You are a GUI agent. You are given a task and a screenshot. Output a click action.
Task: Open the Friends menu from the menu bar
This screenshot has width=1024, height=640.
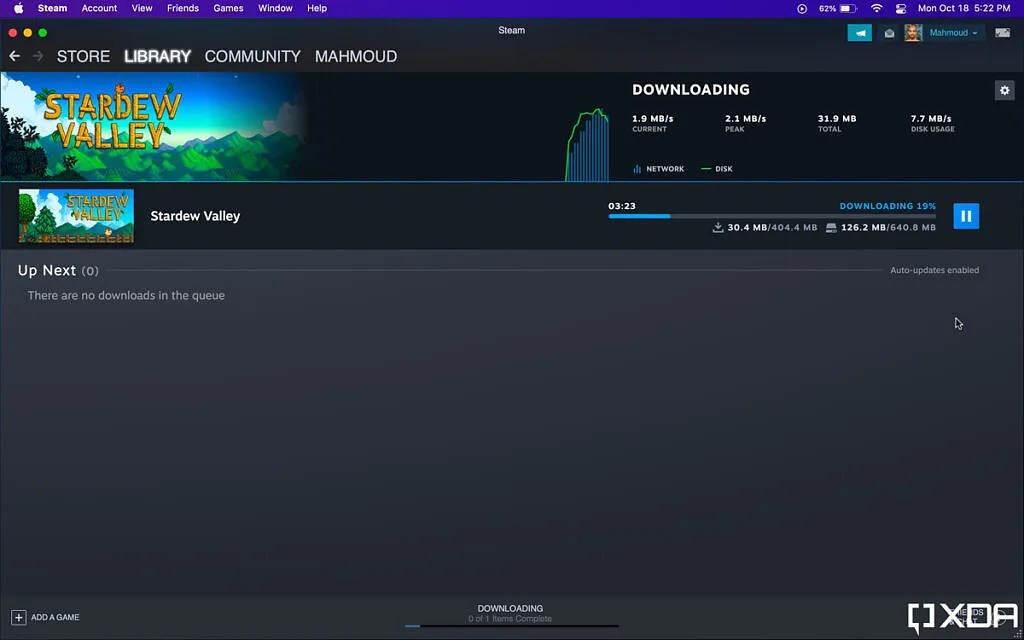coord(182,8)
